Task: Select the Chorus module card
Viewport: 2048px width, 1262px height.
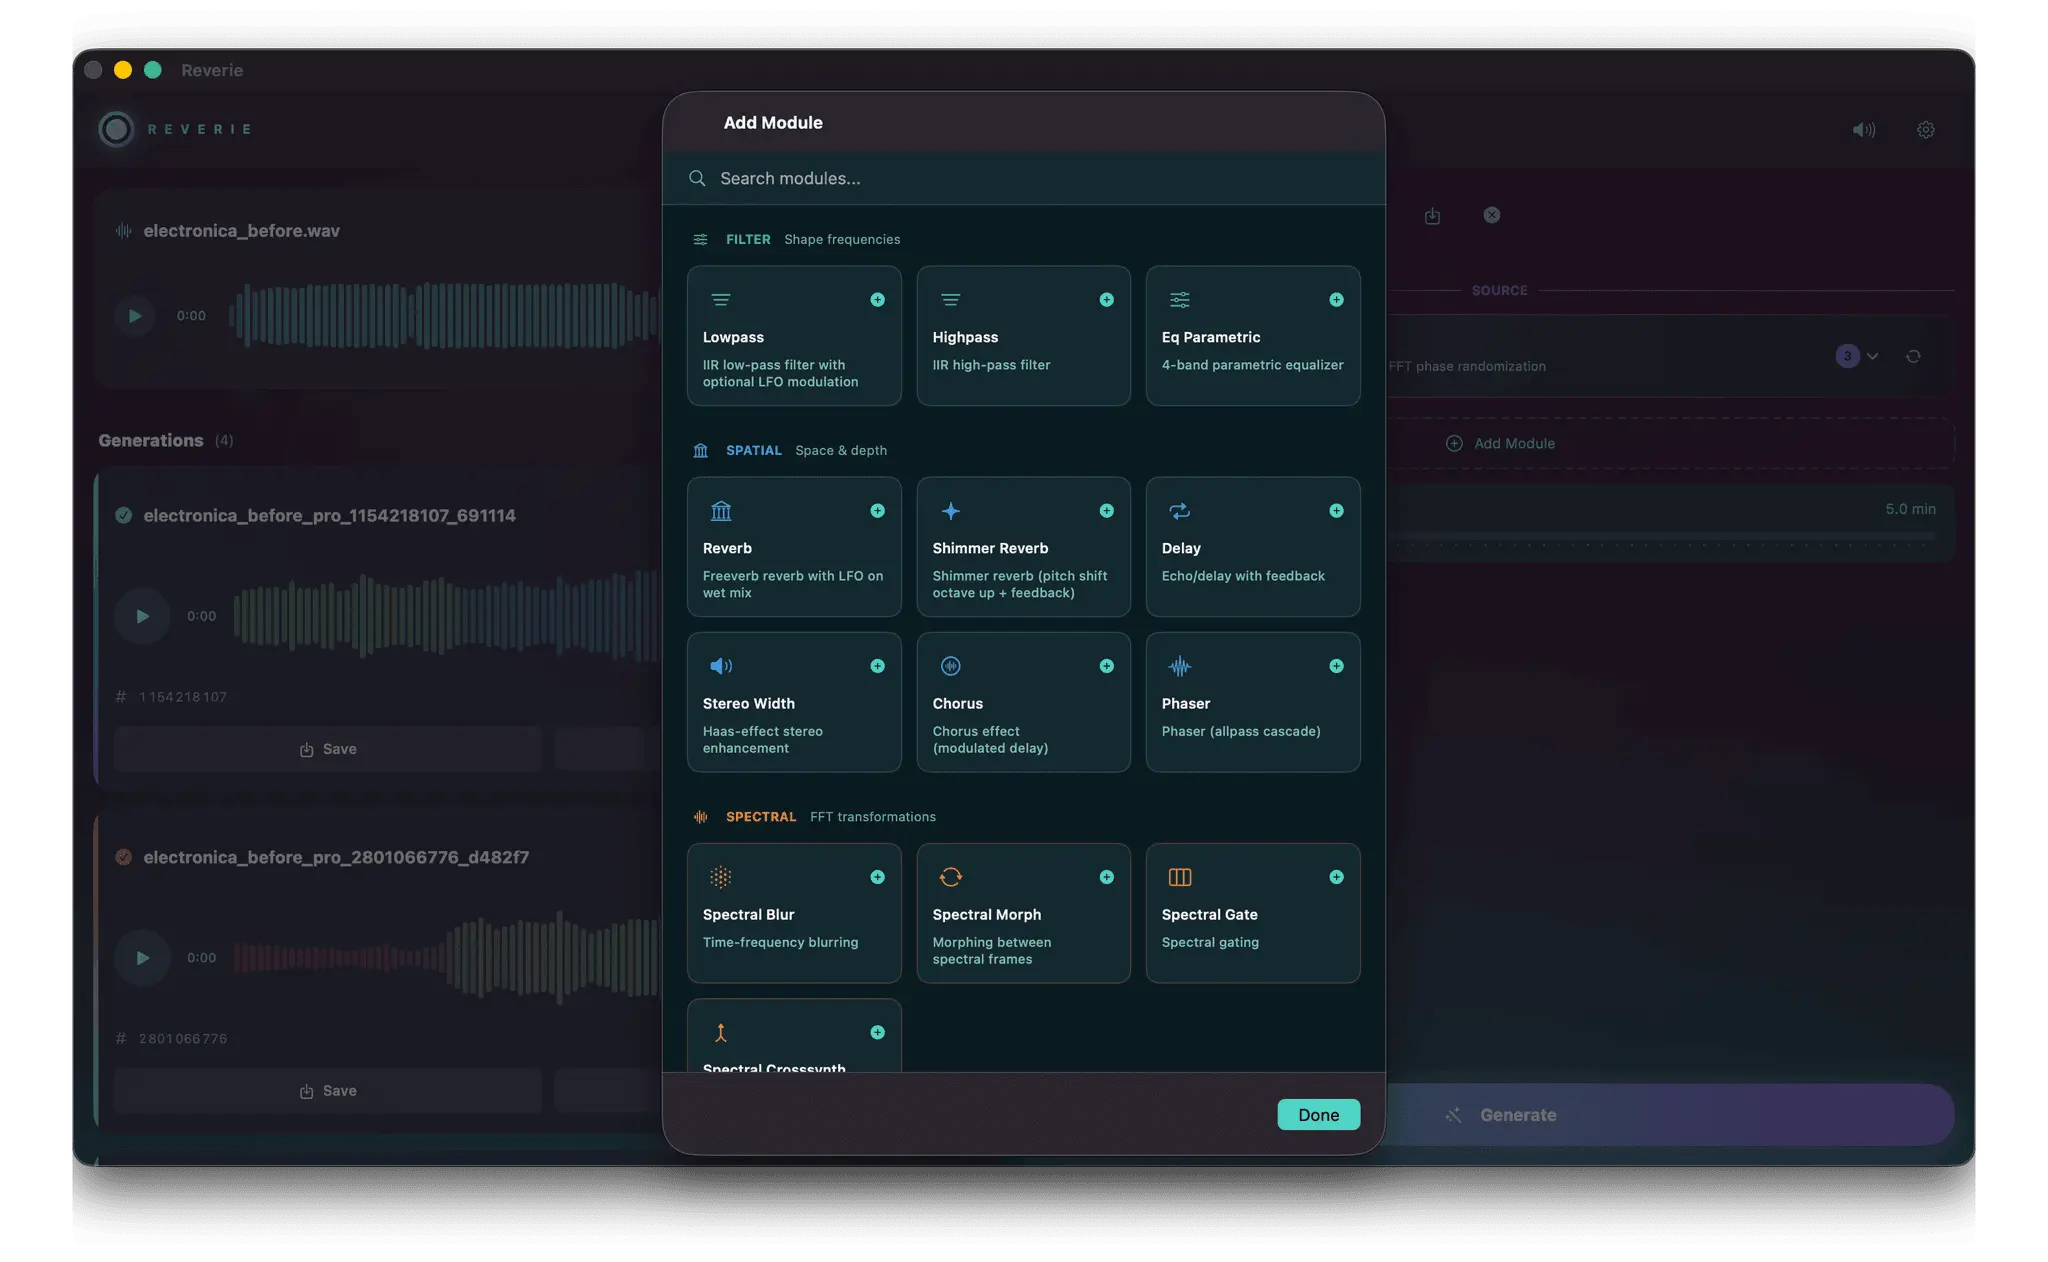Action: pyautogui.click(x=1023, y=702)
